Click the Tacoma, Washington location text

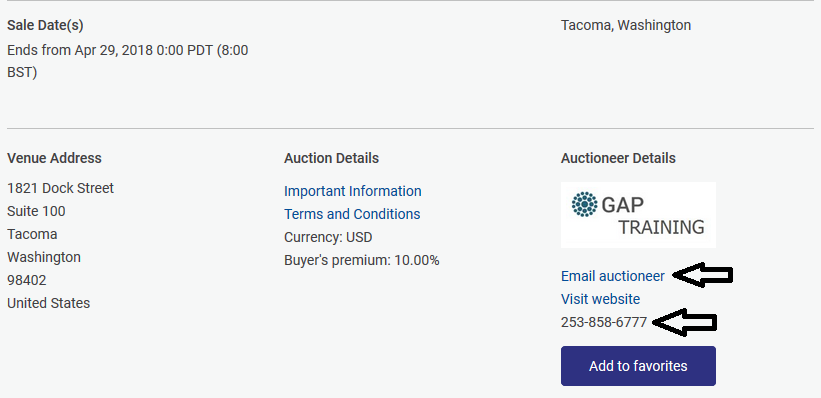[x=626, y=25]
